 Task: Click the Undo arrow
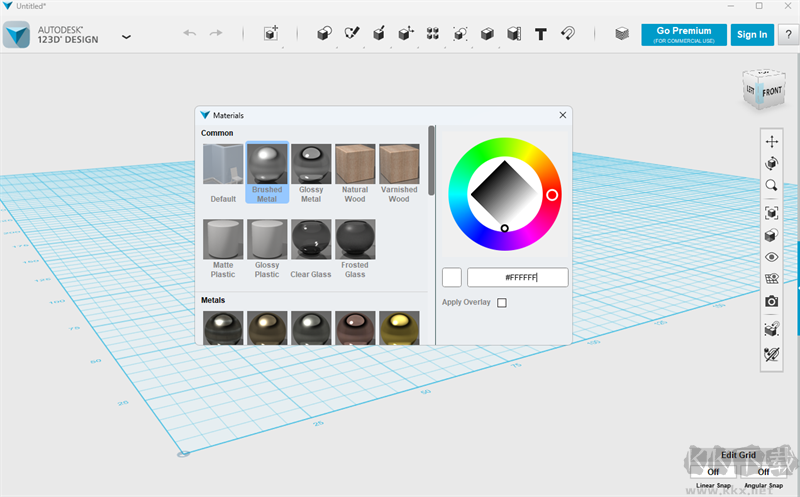tap(190, 34)
